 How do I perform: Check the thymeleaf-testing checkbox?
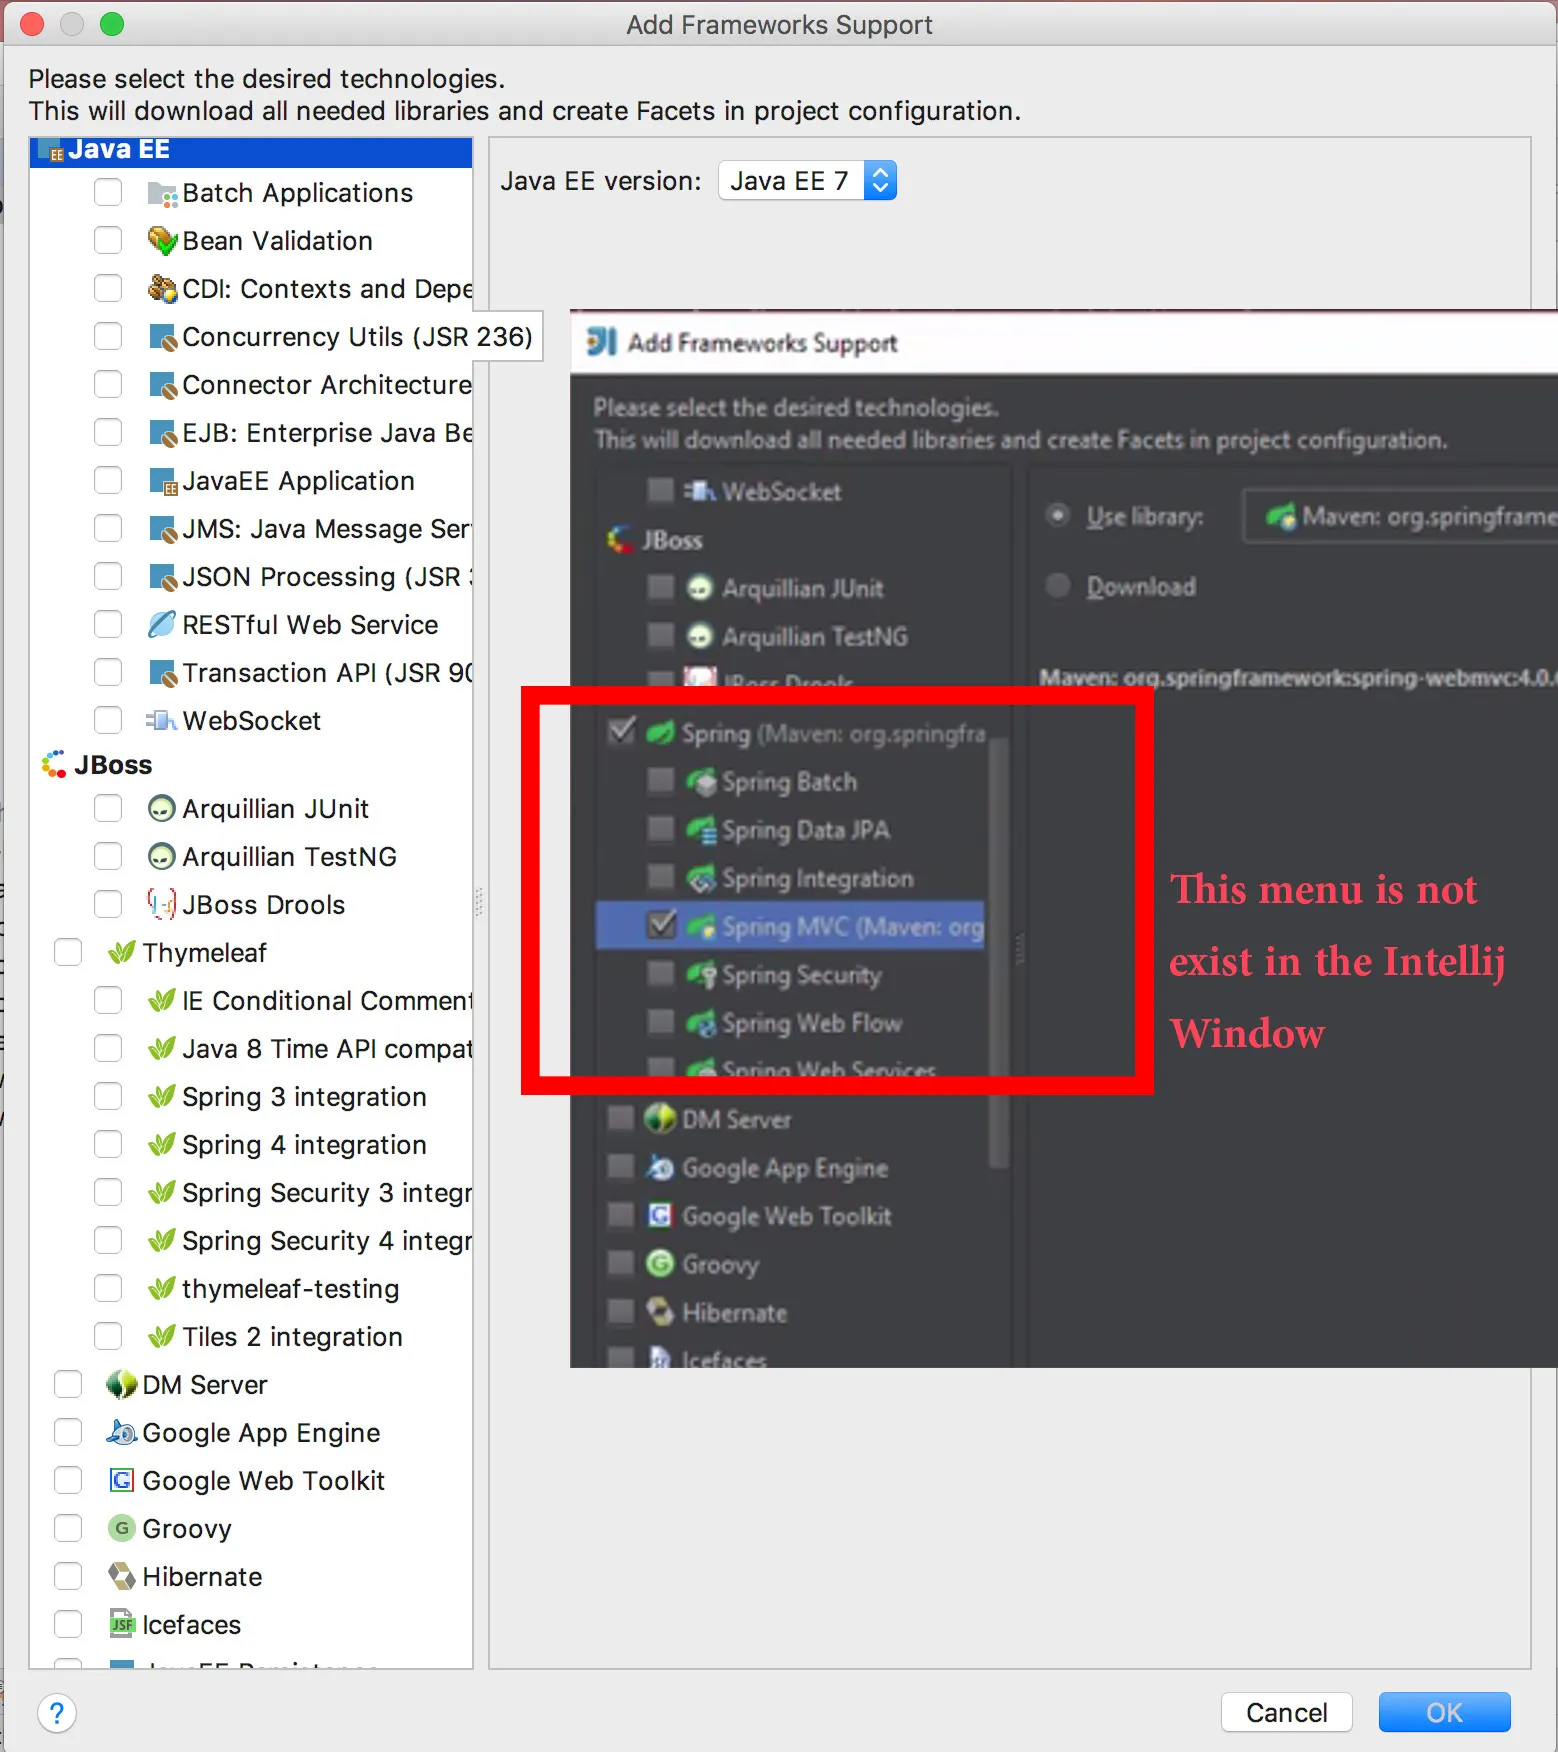108,1289
